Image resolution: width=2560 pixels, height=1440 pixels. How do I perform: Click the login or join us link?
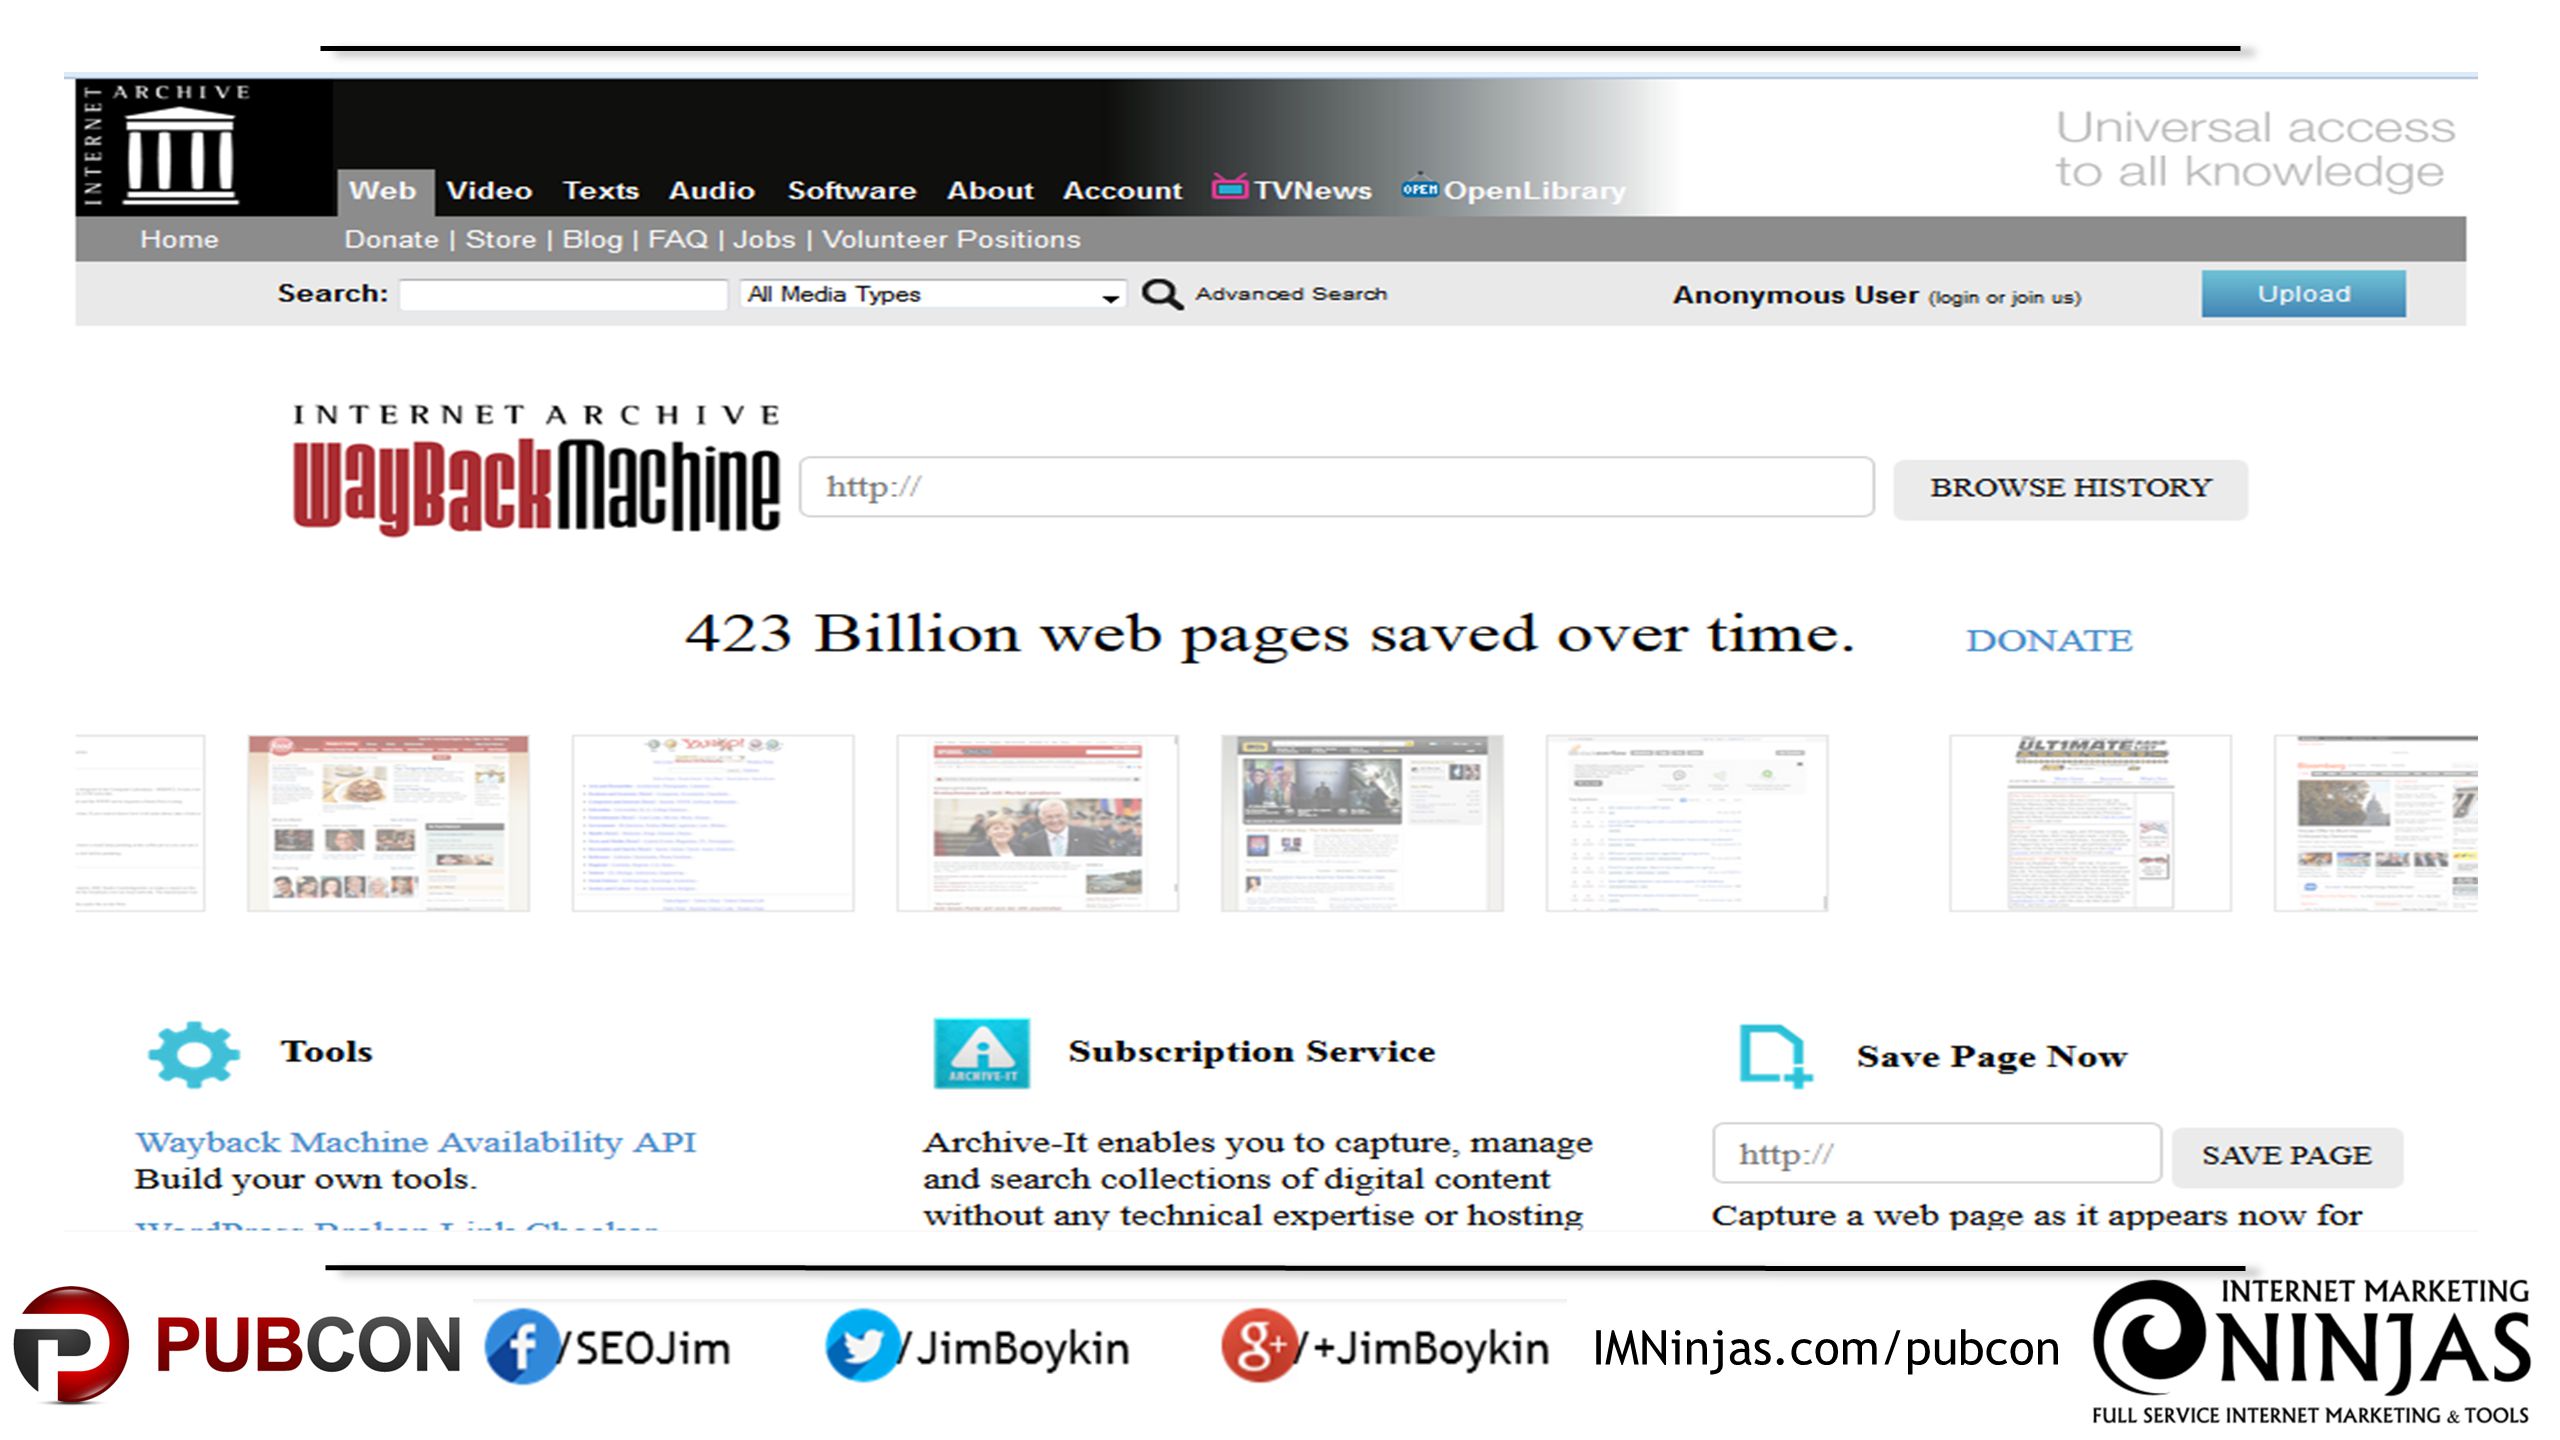coord(2004,297)
